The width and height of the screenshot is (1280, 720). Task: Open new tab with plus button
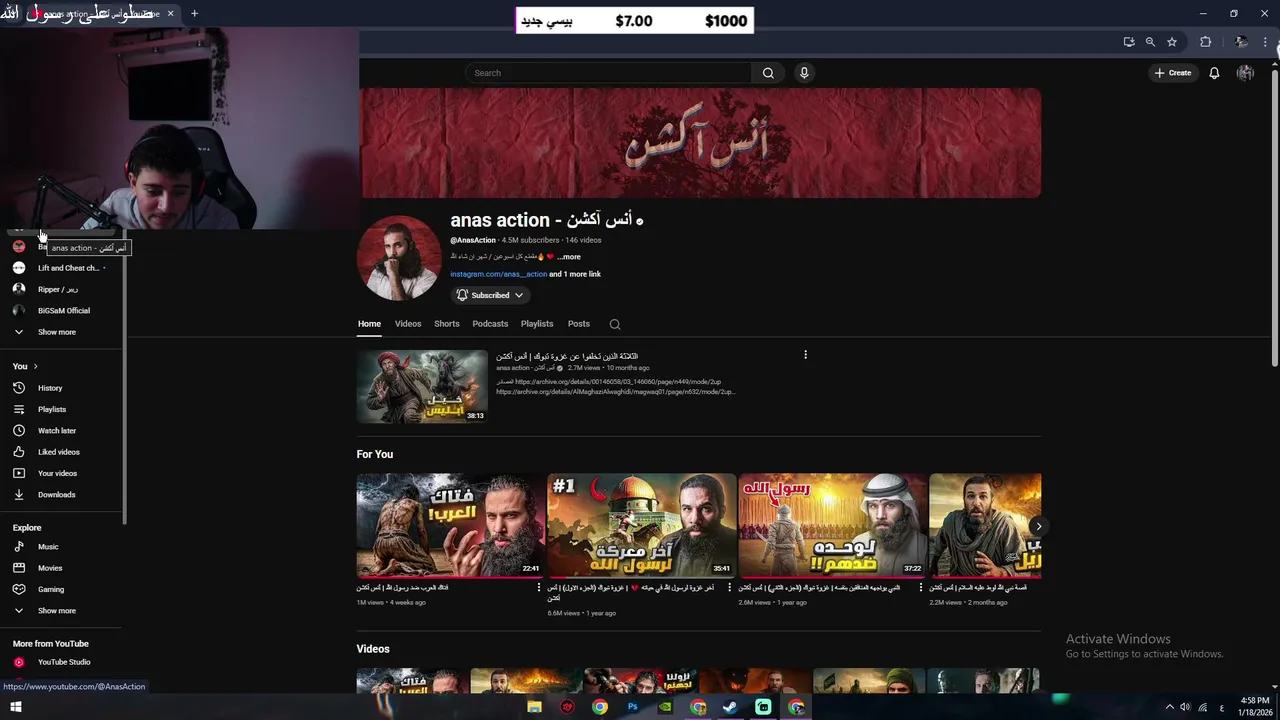point(194,13)
